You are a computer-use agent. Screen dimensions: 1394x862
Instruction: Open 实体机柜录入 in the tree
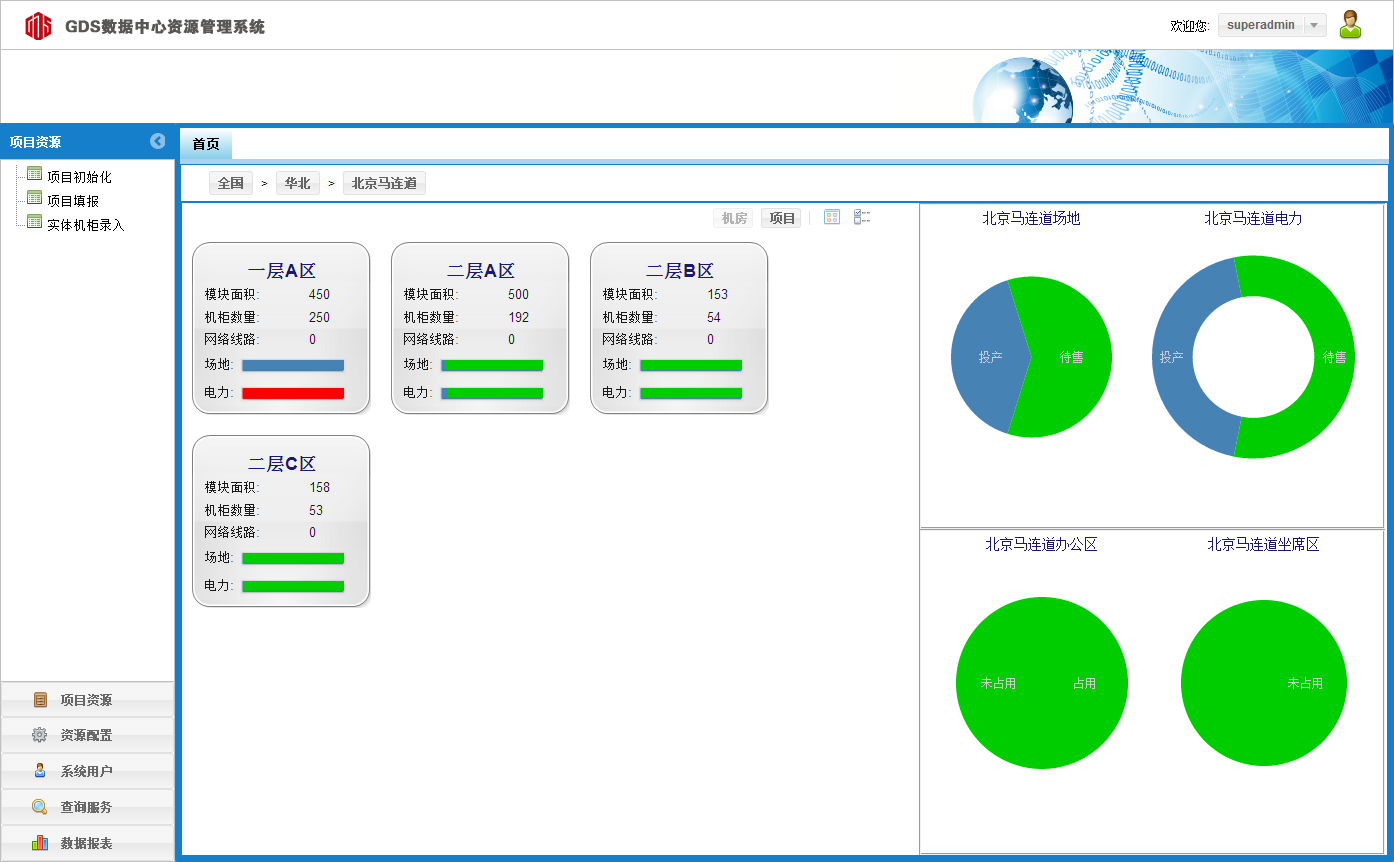pyautogui.click(x=85, y=225)
